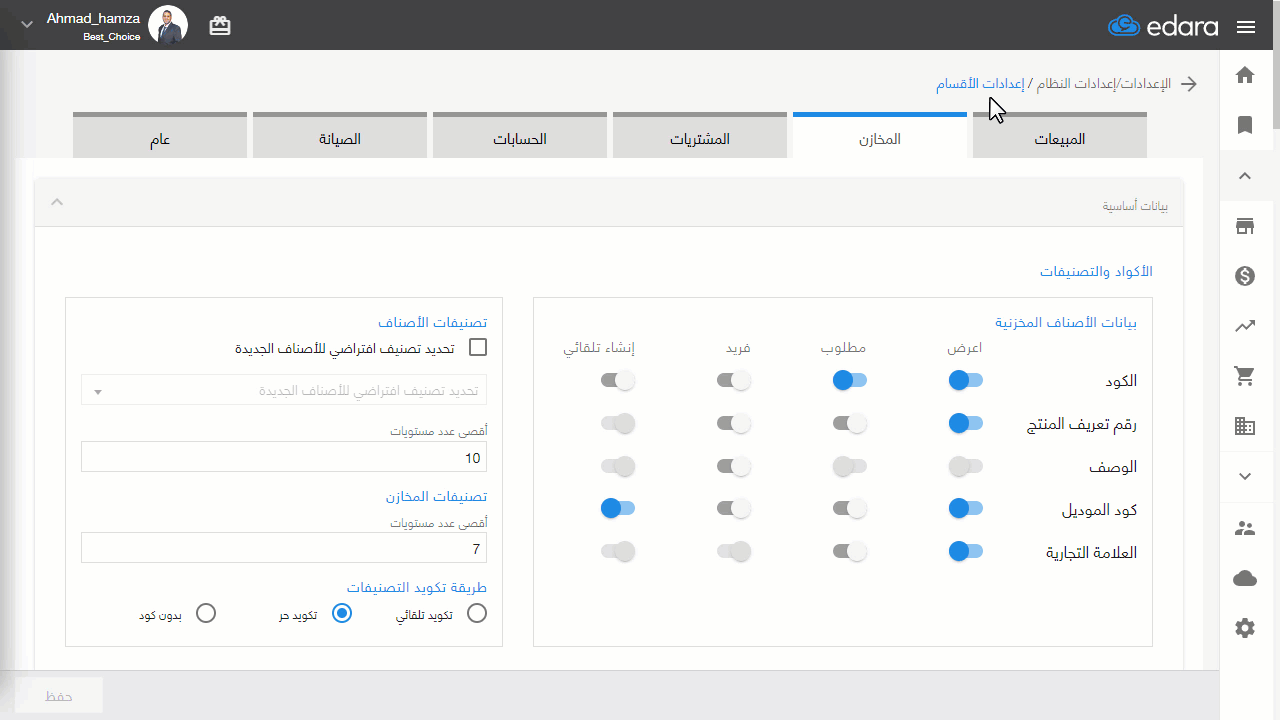Select the بدون كود radio option
The height and width of the screenshot is (720, 1280).
[x=206, y=613]
